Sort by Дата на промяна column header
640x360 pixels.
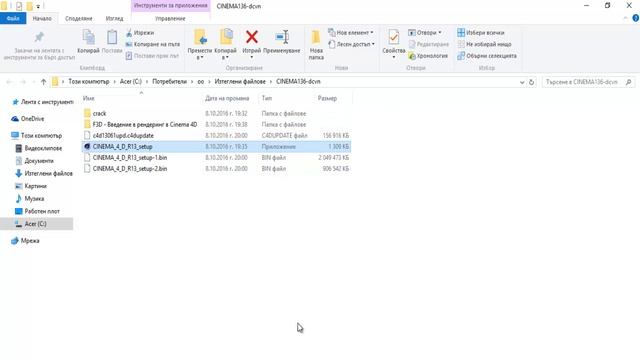click(227, 98)
